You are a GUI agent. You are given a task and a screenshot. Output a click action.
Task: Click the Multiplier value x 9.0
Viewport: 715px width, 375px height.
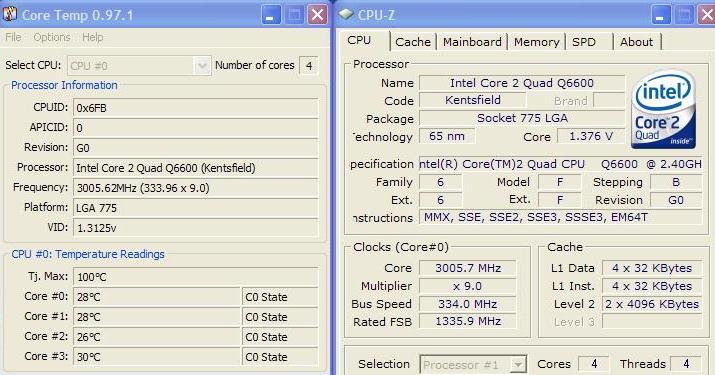(468, 286)
